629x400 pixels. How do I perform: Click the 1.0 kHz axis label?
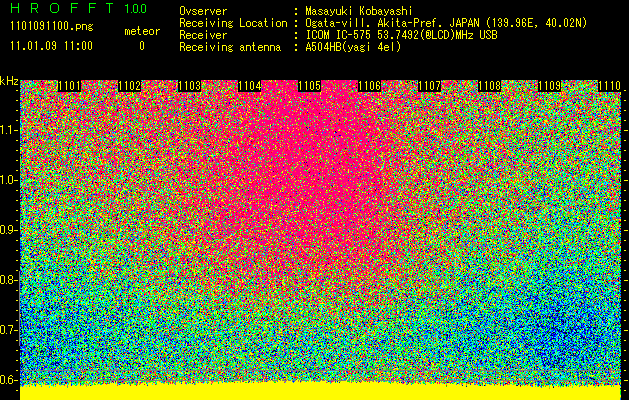[x=7, y=180]
